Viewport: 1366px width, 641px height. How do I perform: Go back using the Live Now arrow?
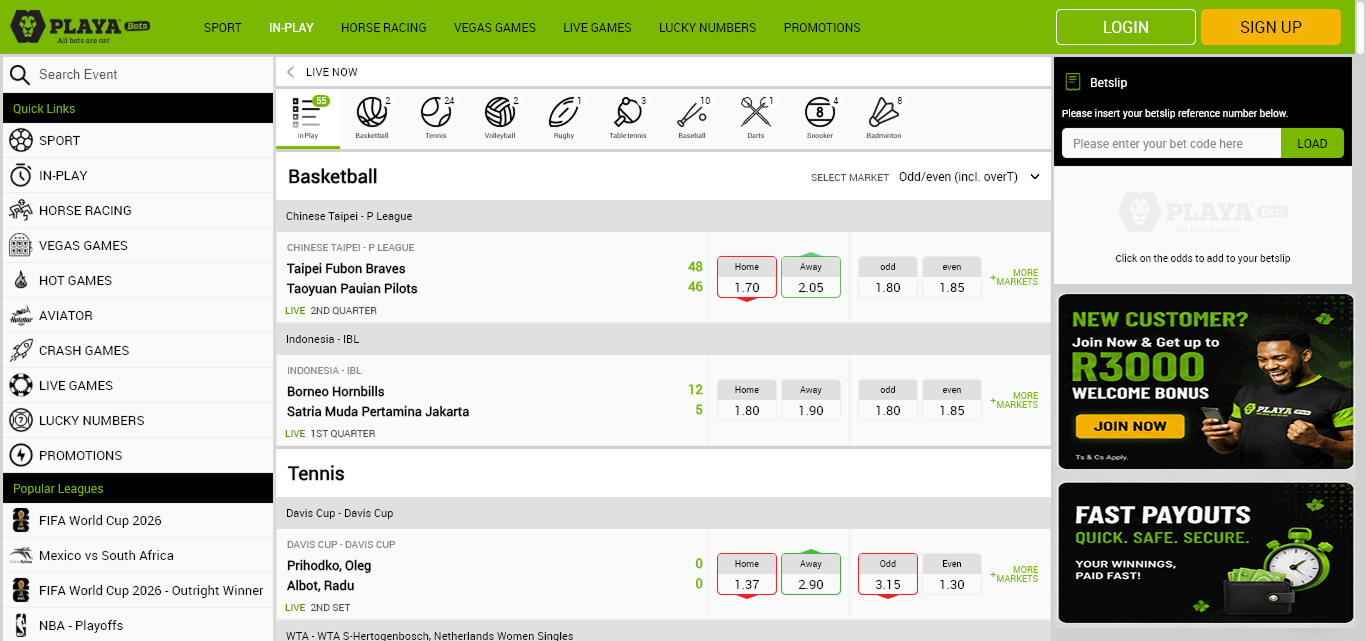click(291, 72)
